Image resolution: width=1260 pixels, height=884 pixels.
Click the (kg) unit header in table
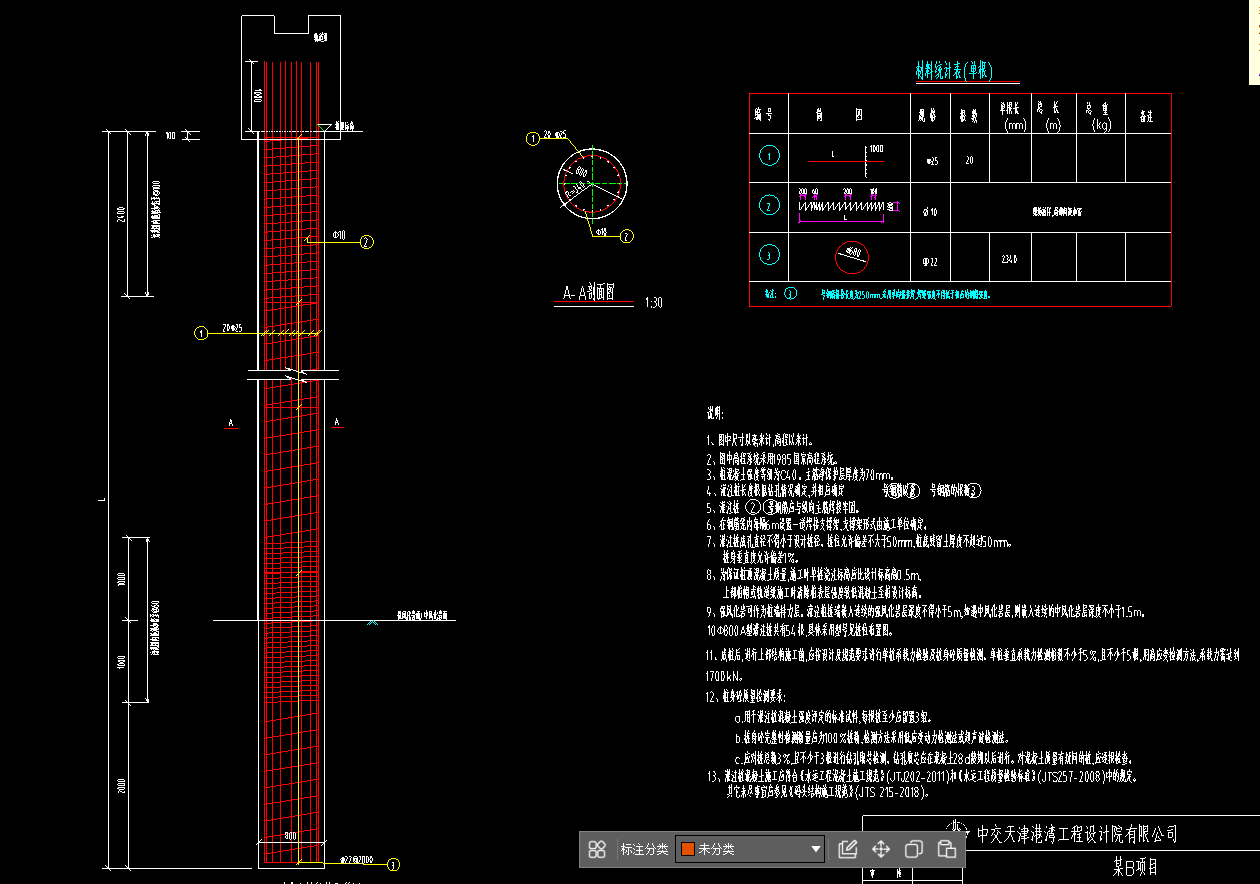pos(1101,126)
